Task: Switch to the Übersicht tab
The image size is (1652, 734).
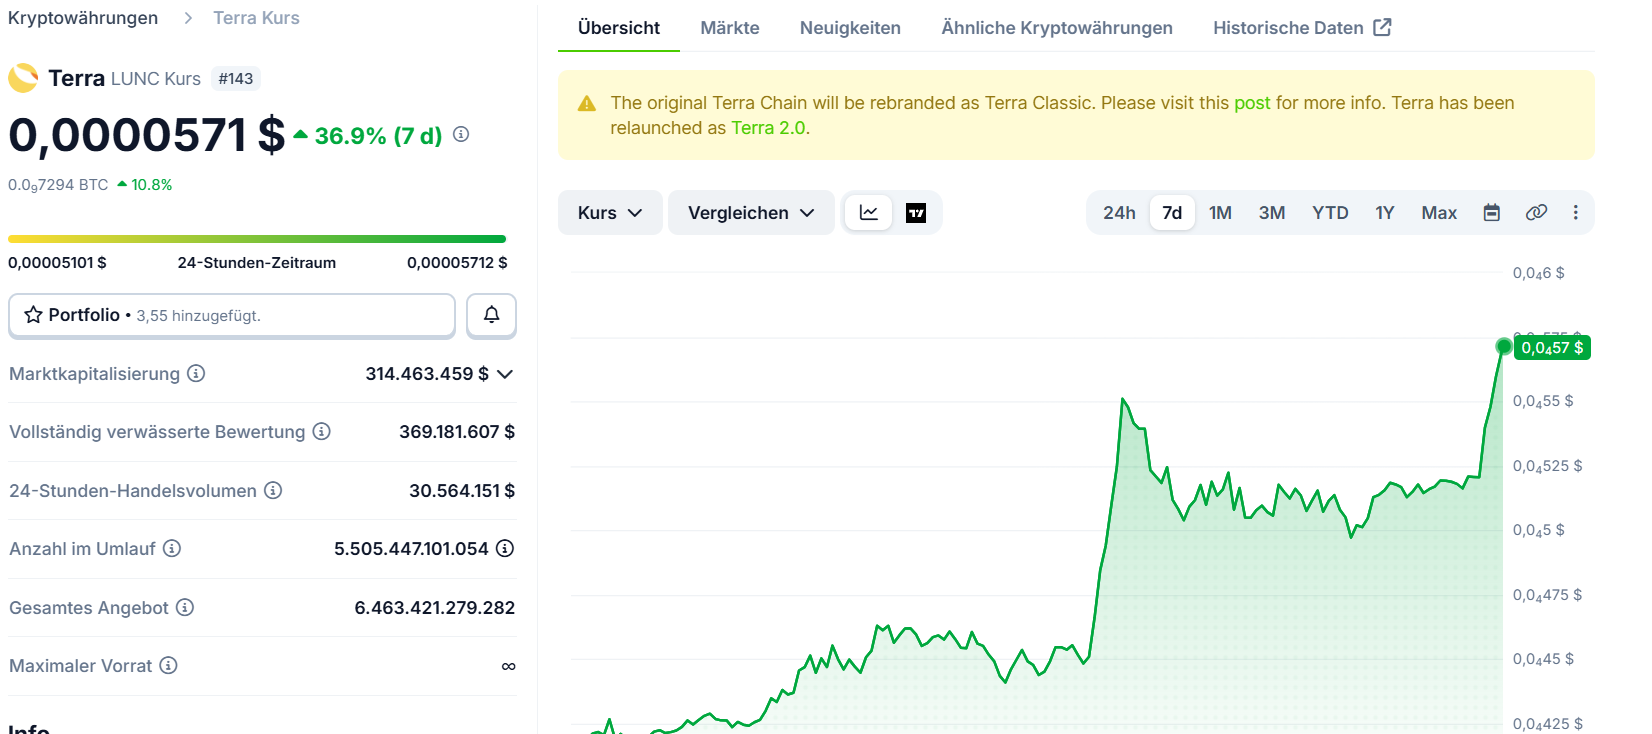Action: pyautogui.click(x=619, y=28)
